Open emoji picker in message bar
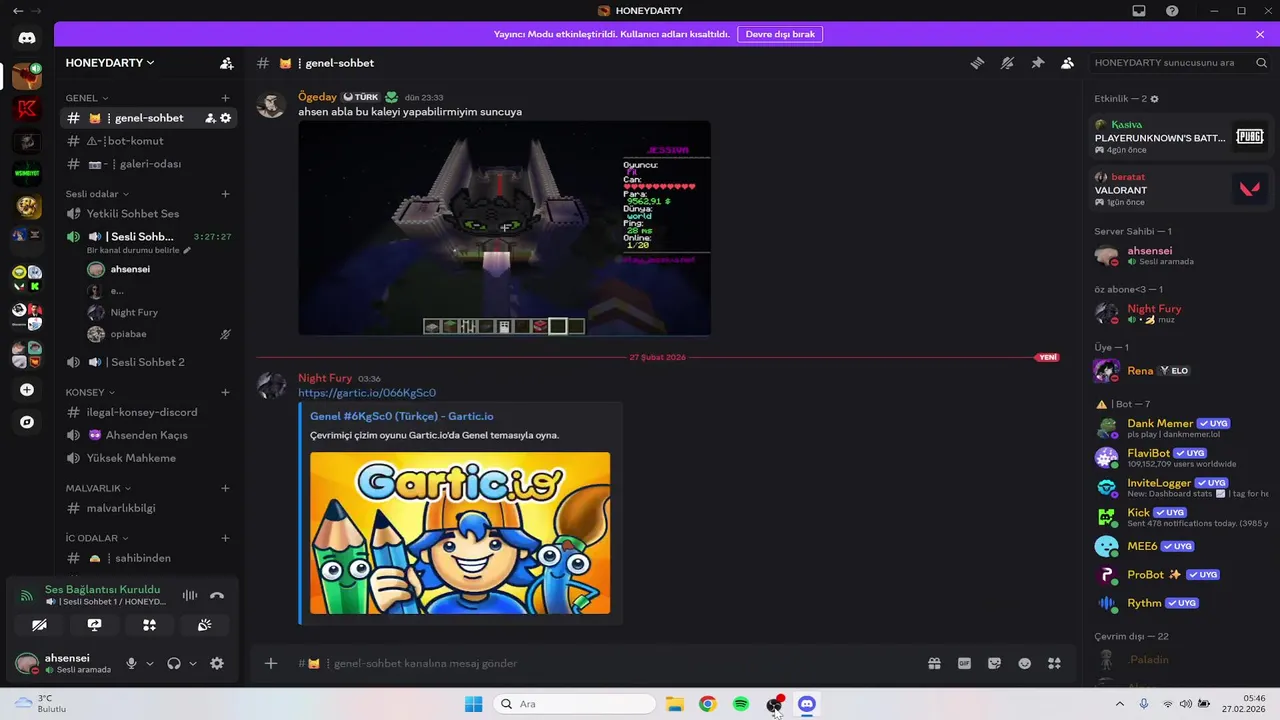 1024,663
